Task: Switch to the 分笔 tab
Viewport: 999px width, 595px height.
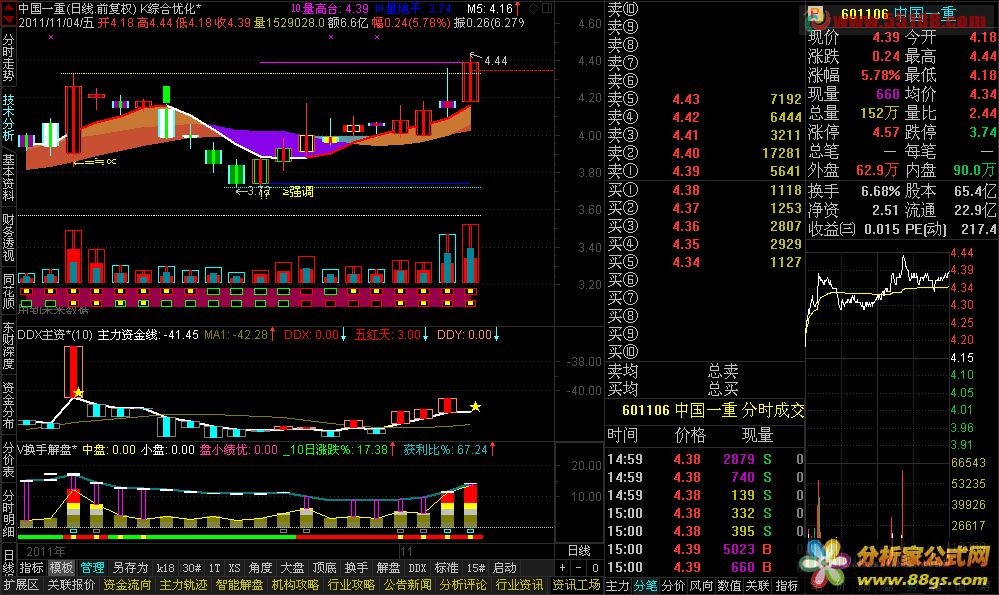Action: tap(645, 585)
